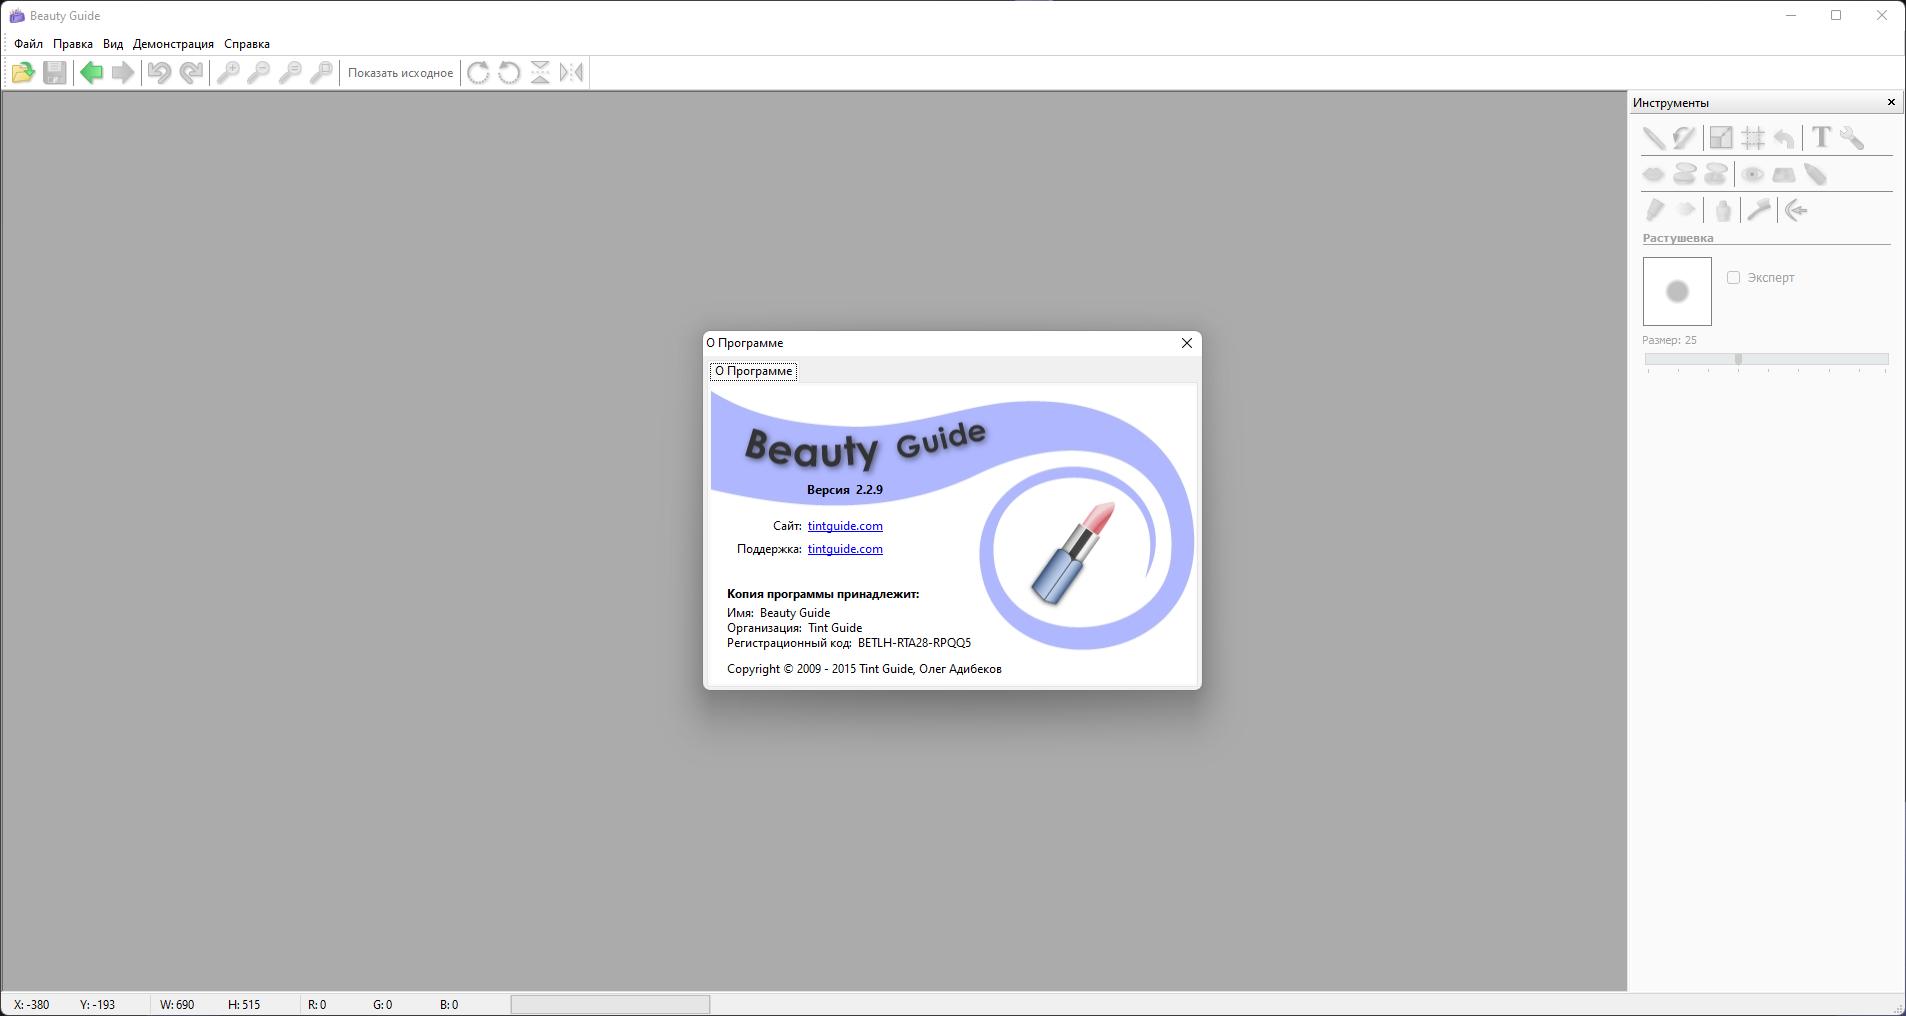Click the save floppy disk icon
The width and height of the screenshot is (1906, 1016).
click(55, 72)
